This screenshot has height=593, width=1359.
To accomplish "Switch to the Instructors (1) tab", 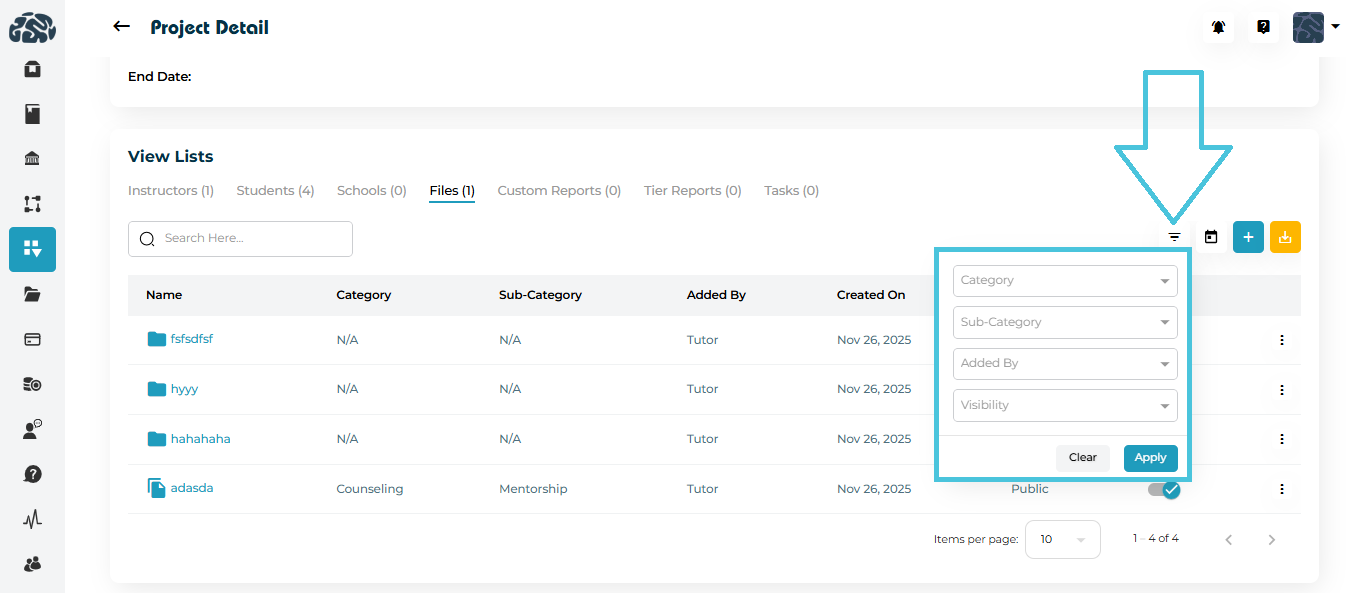I will click(171, 191).
